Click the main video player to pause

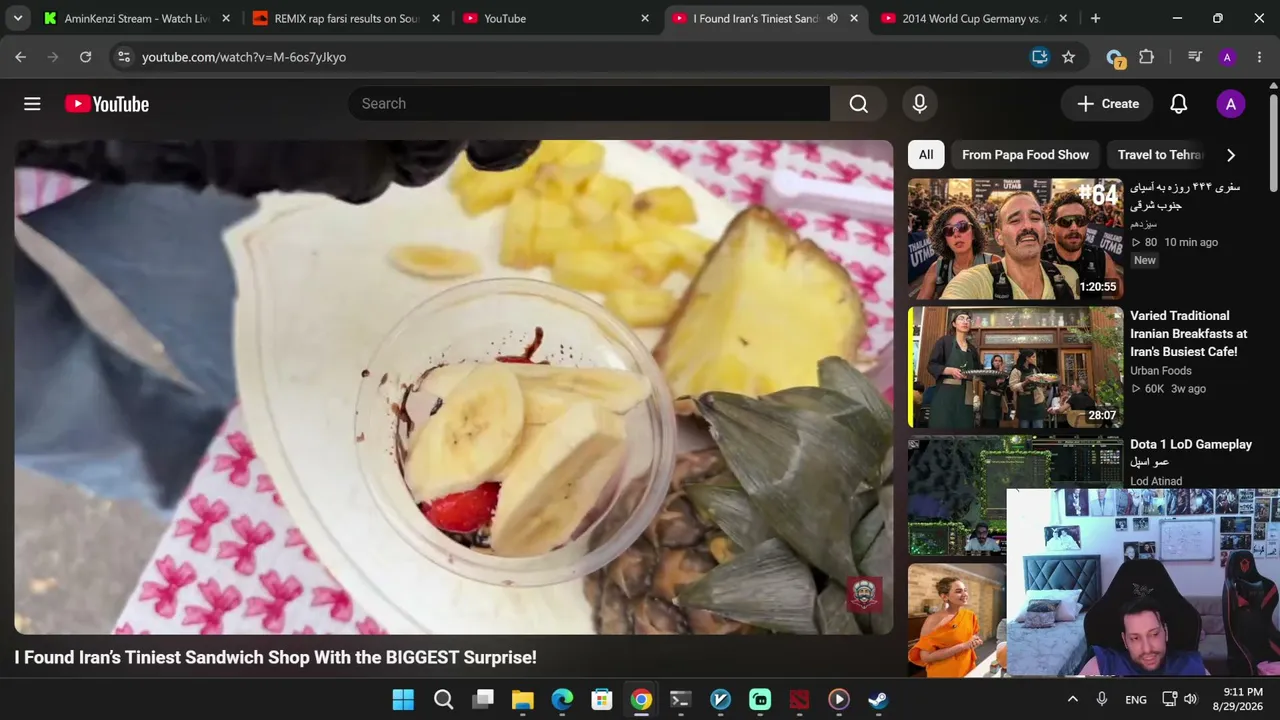coord(453,387)
